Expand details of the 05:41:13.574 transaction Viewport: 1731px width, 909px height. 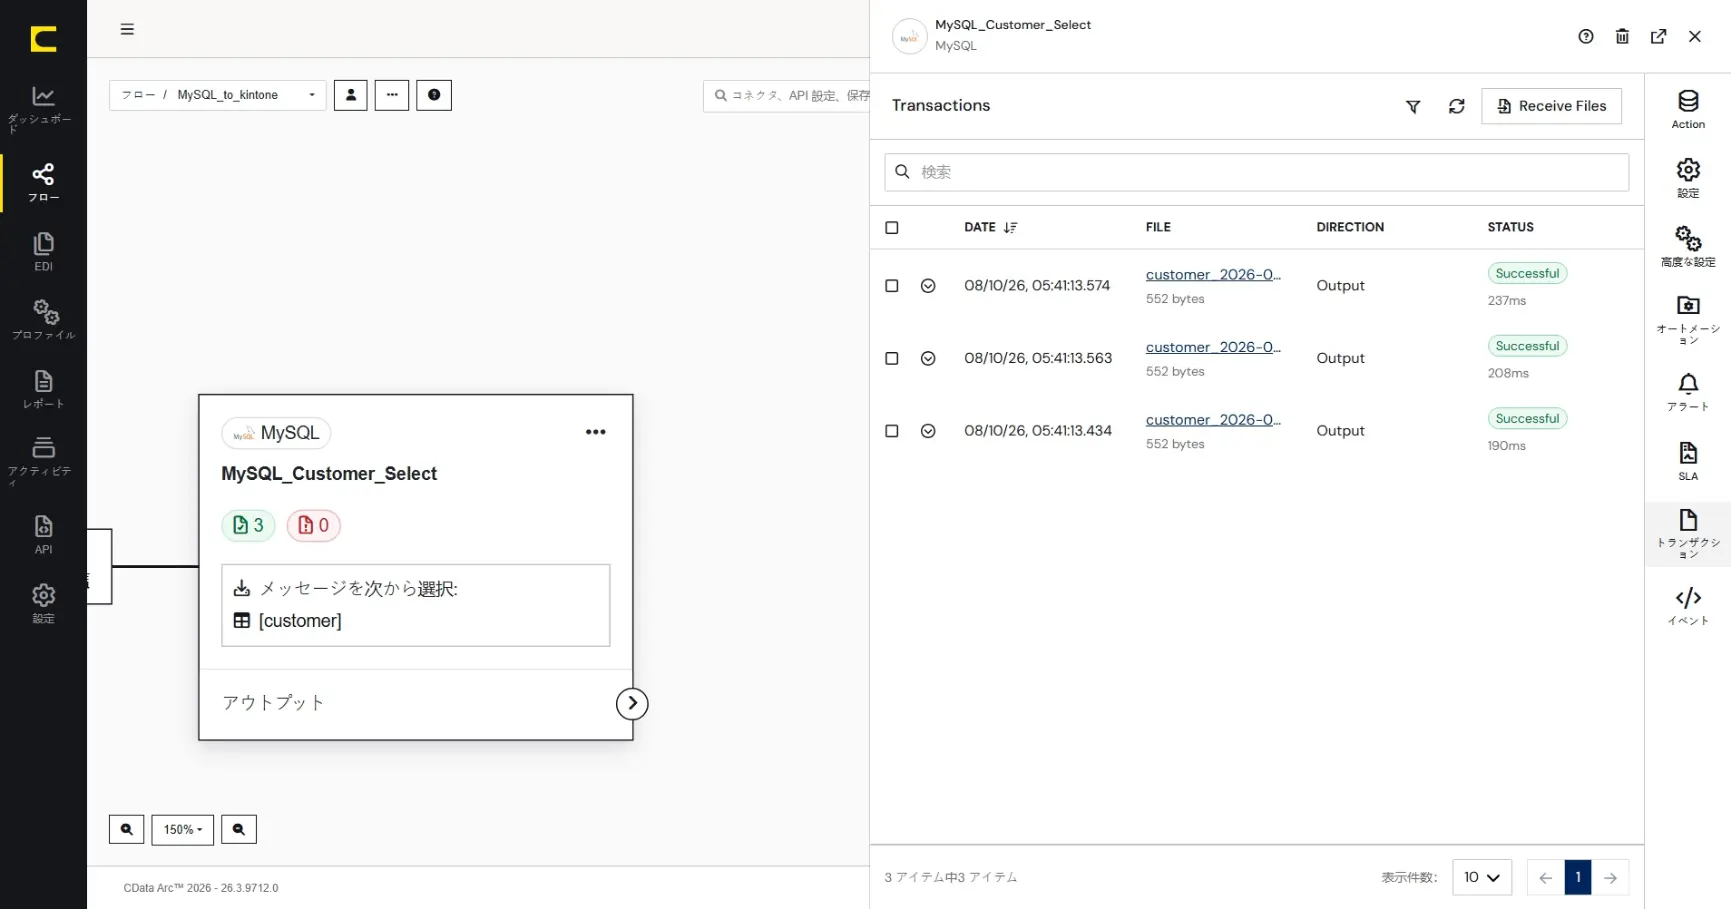pos(928,286)
